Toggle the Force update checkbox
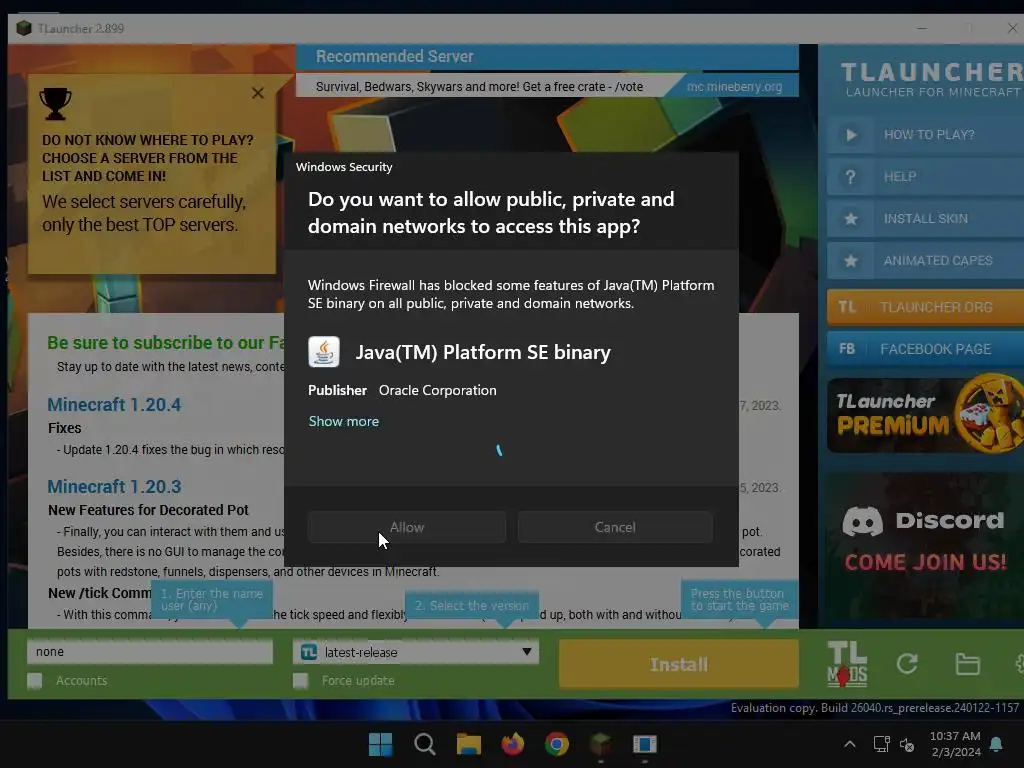This screenshot has width=1024, height=768. click(300, 680)
